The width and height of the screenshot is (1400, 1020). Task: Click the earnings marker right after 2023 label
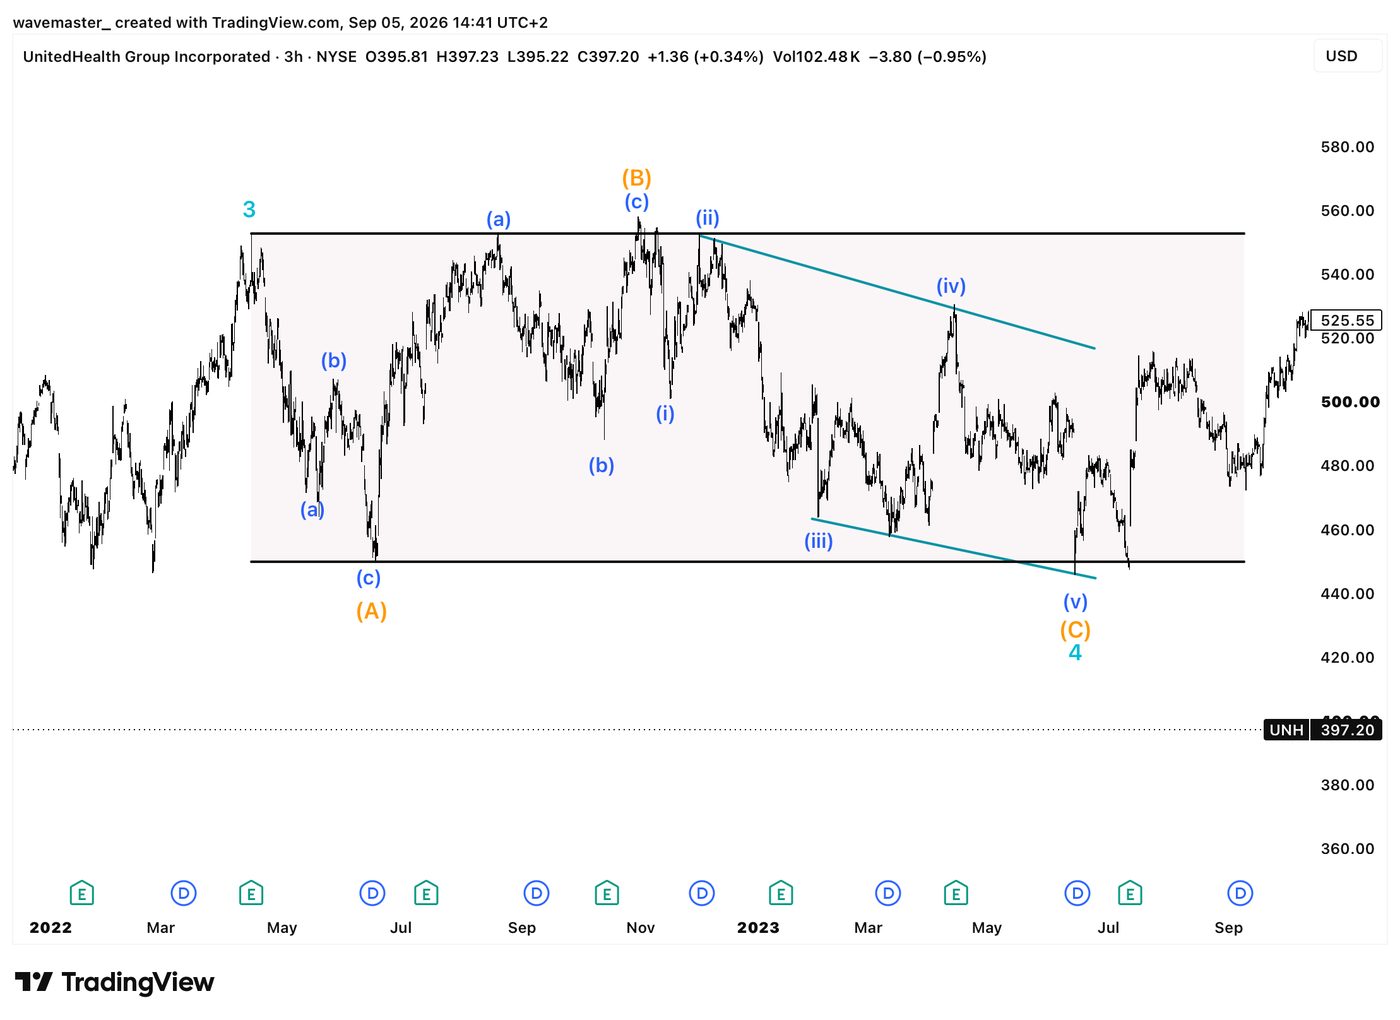[780, 893]
